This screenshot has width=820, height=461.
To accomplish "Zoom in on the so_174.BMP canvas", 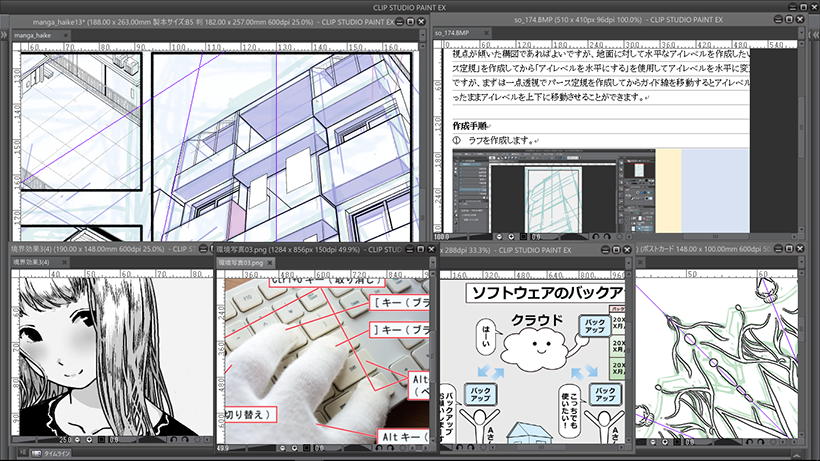I will [x=511, y=236].
